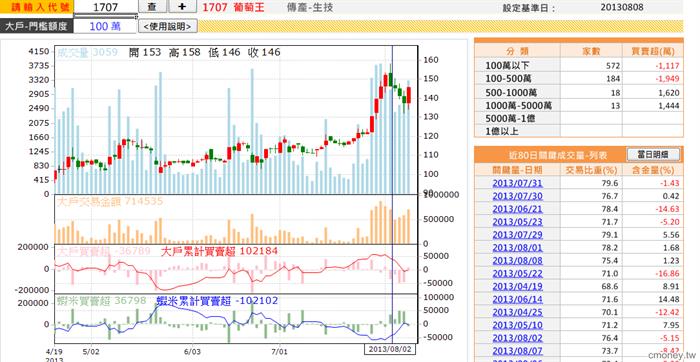Open the 2013/07/29 date link
Viewport: 700px width, 362px height.
[x=517, y=235]
